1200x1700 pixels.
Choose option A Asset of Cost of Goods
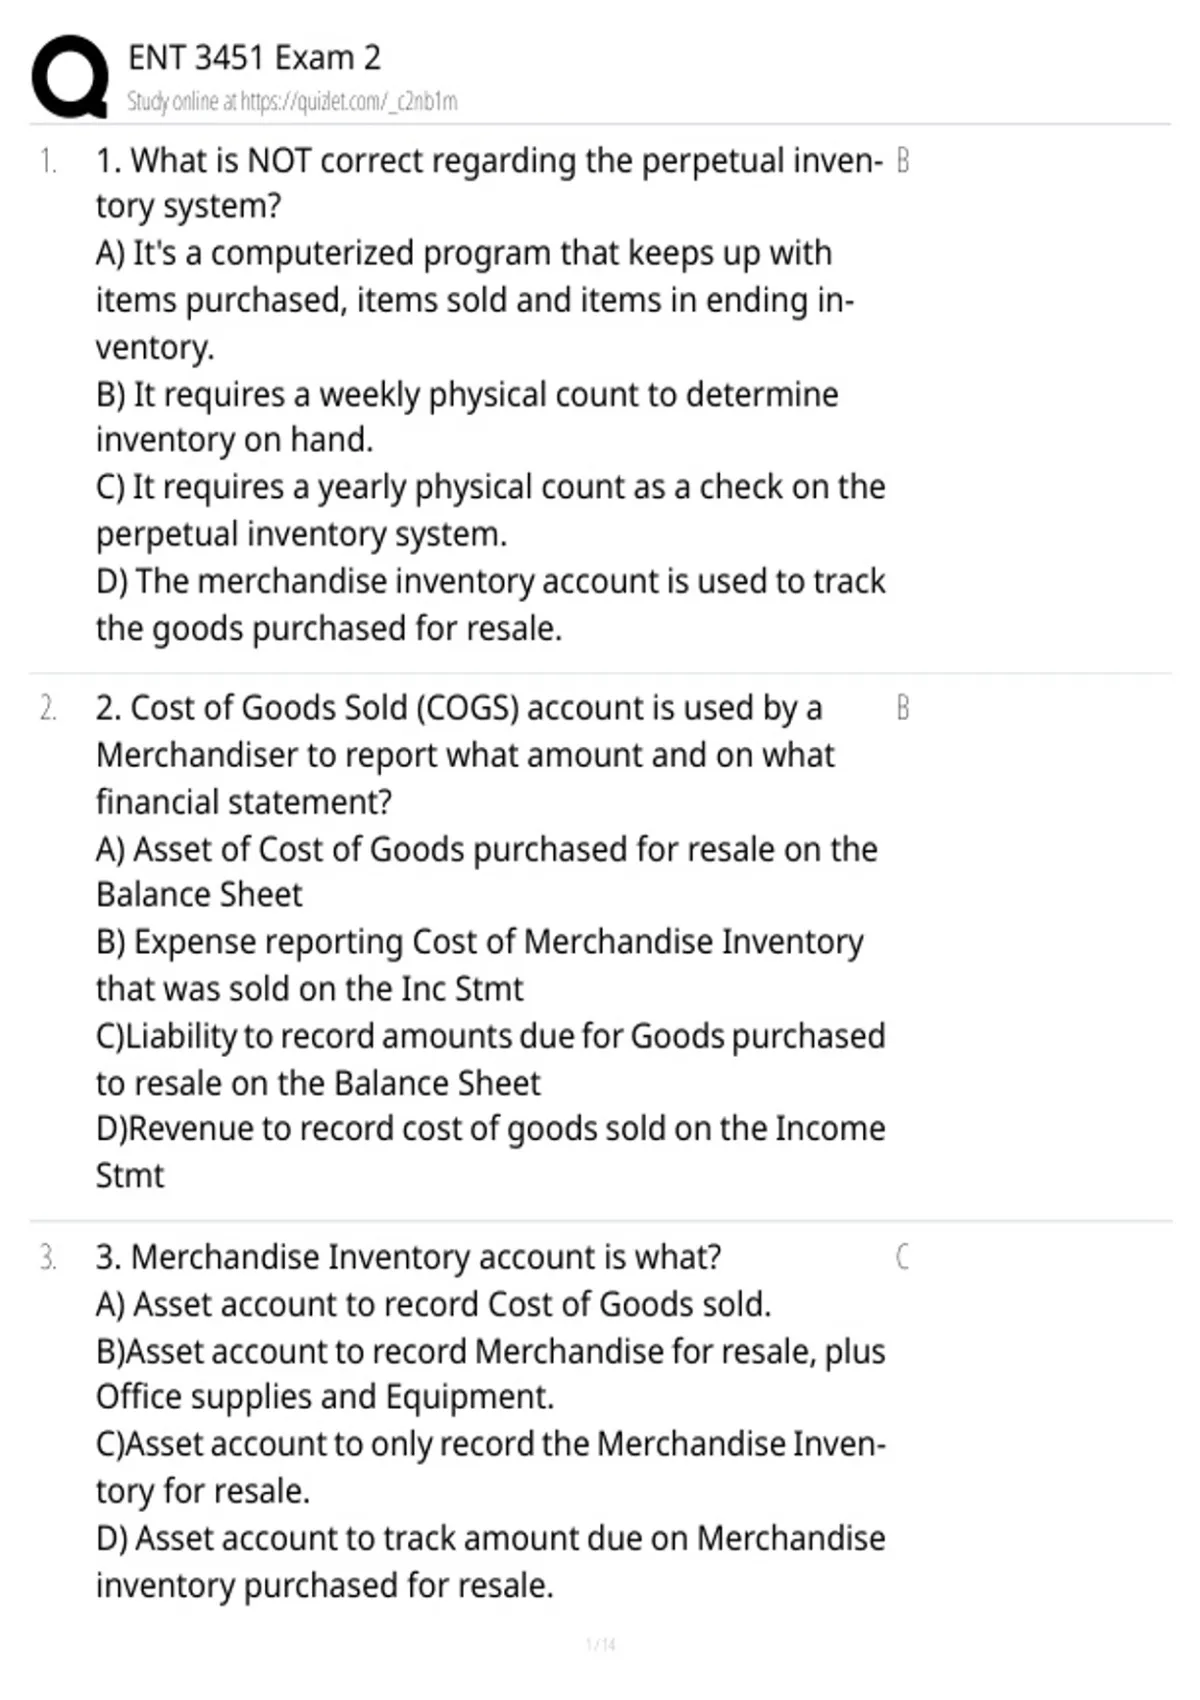(x=487, y=872)
